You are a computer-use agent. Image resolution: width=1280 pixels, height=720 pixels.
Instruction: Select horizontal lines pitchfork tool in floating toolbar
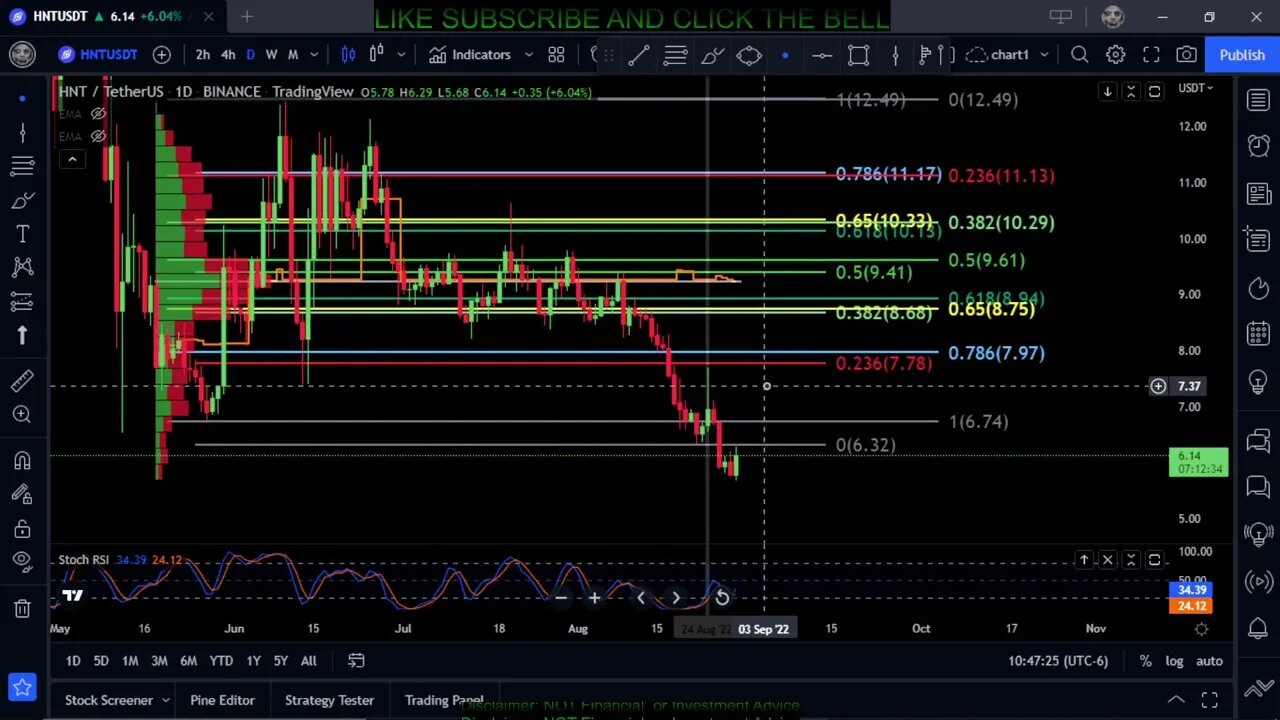pyautogui.click(x=675, y=55)
